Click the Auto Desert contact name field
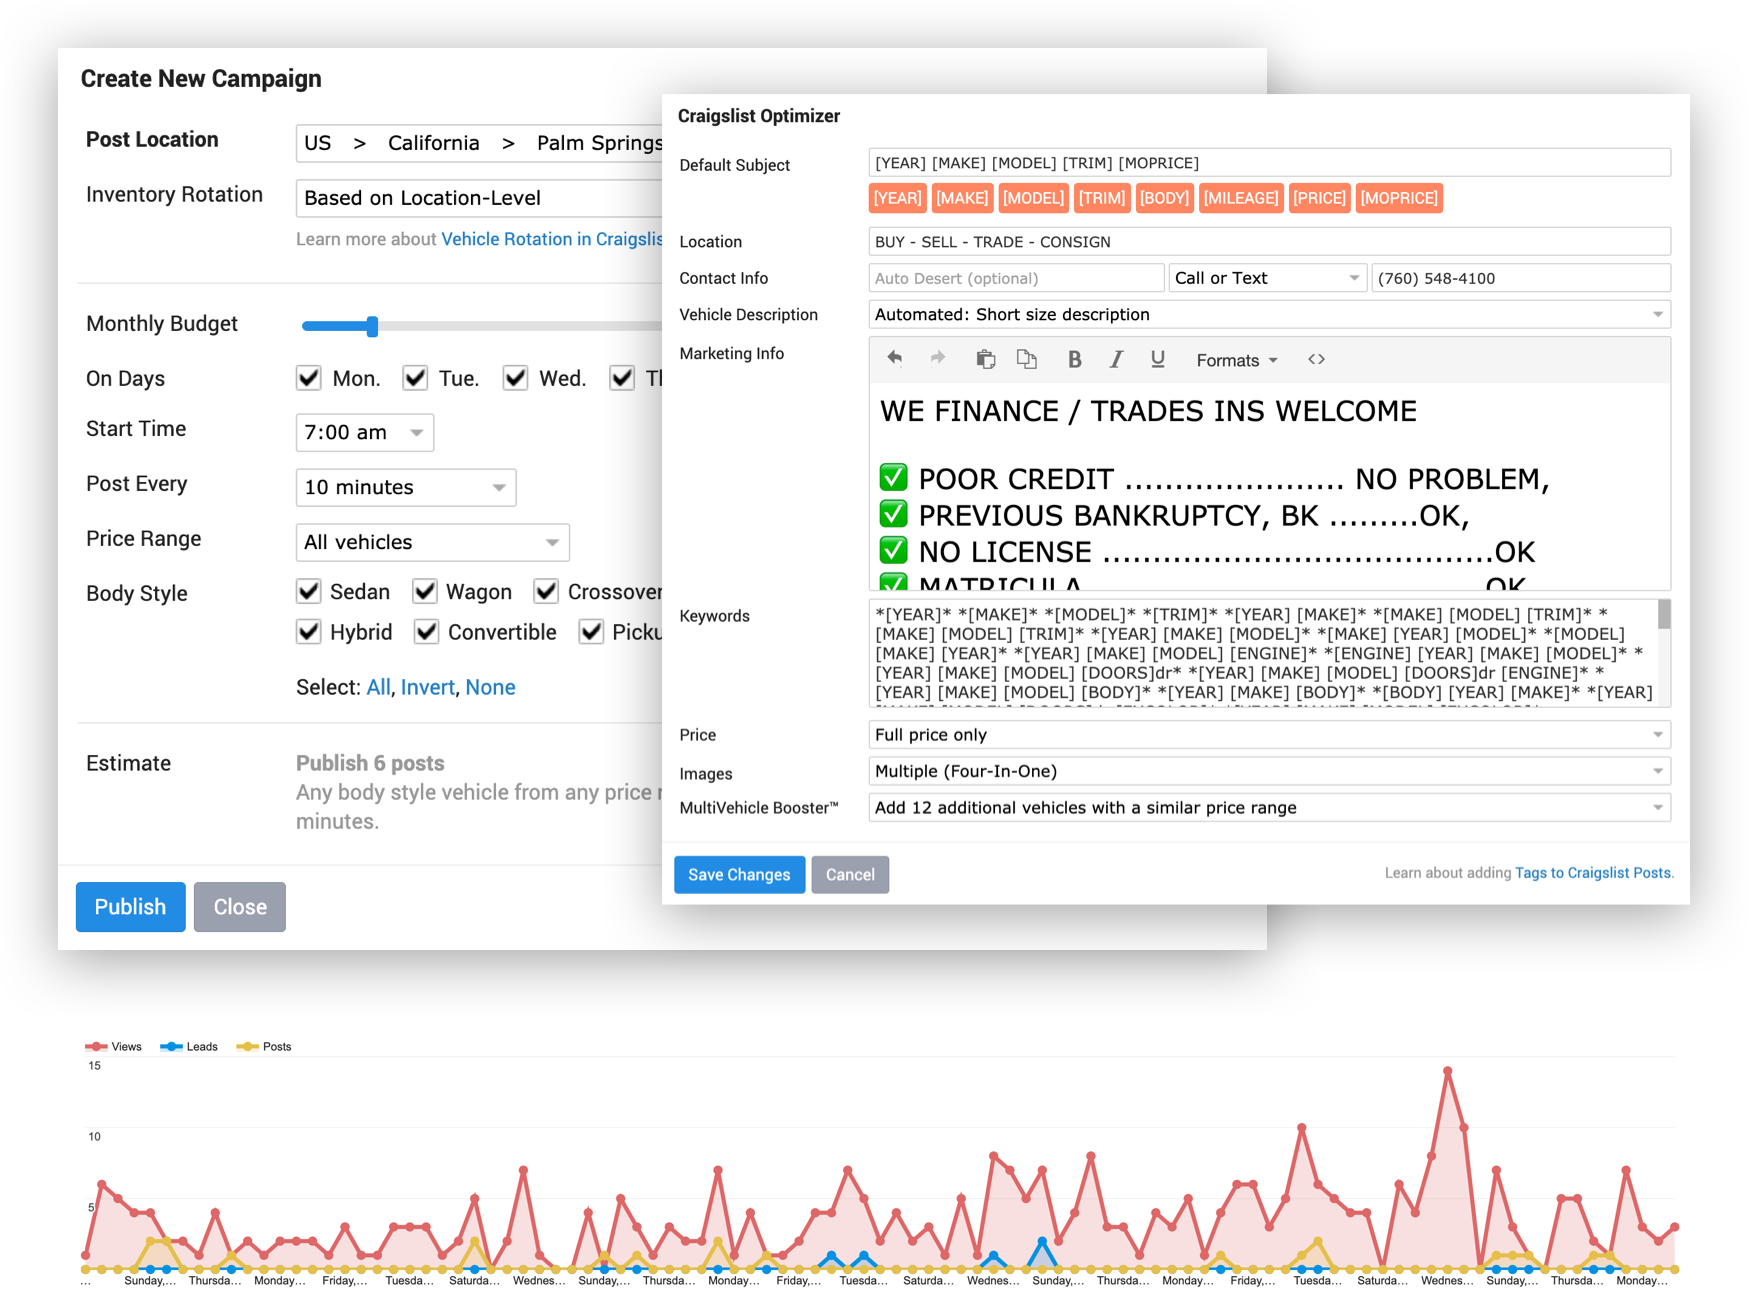The image size is (1749, 1297). tap(1016, 278)
